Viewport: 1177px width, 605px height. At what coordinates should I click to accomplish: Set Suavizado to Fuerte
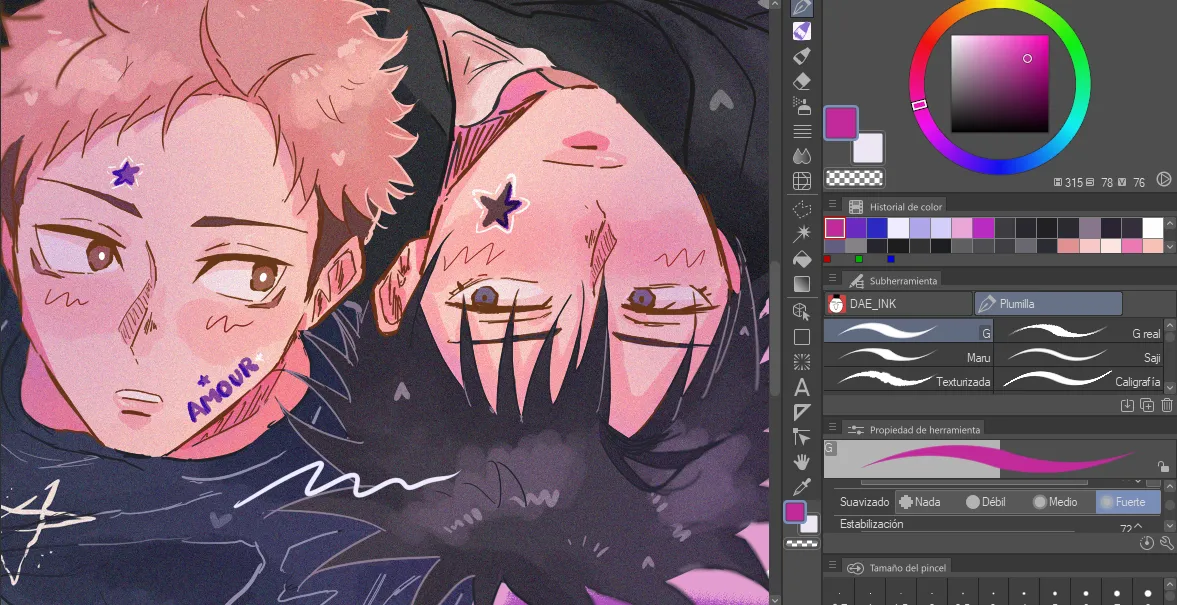(x=1127, y=502)
